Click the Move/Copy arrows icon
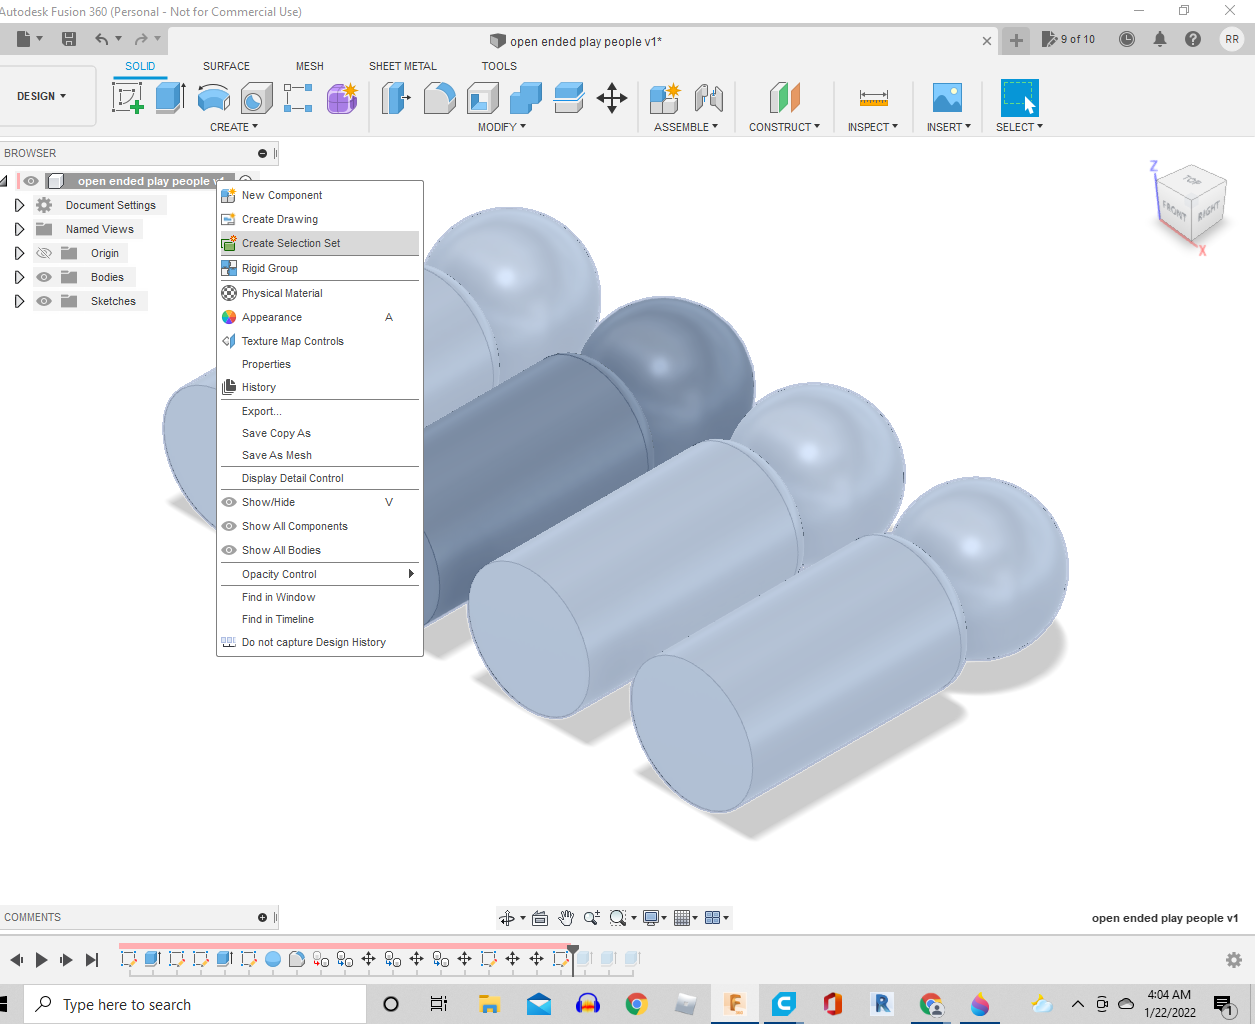 pyautogui.click(x=611, y=98)
